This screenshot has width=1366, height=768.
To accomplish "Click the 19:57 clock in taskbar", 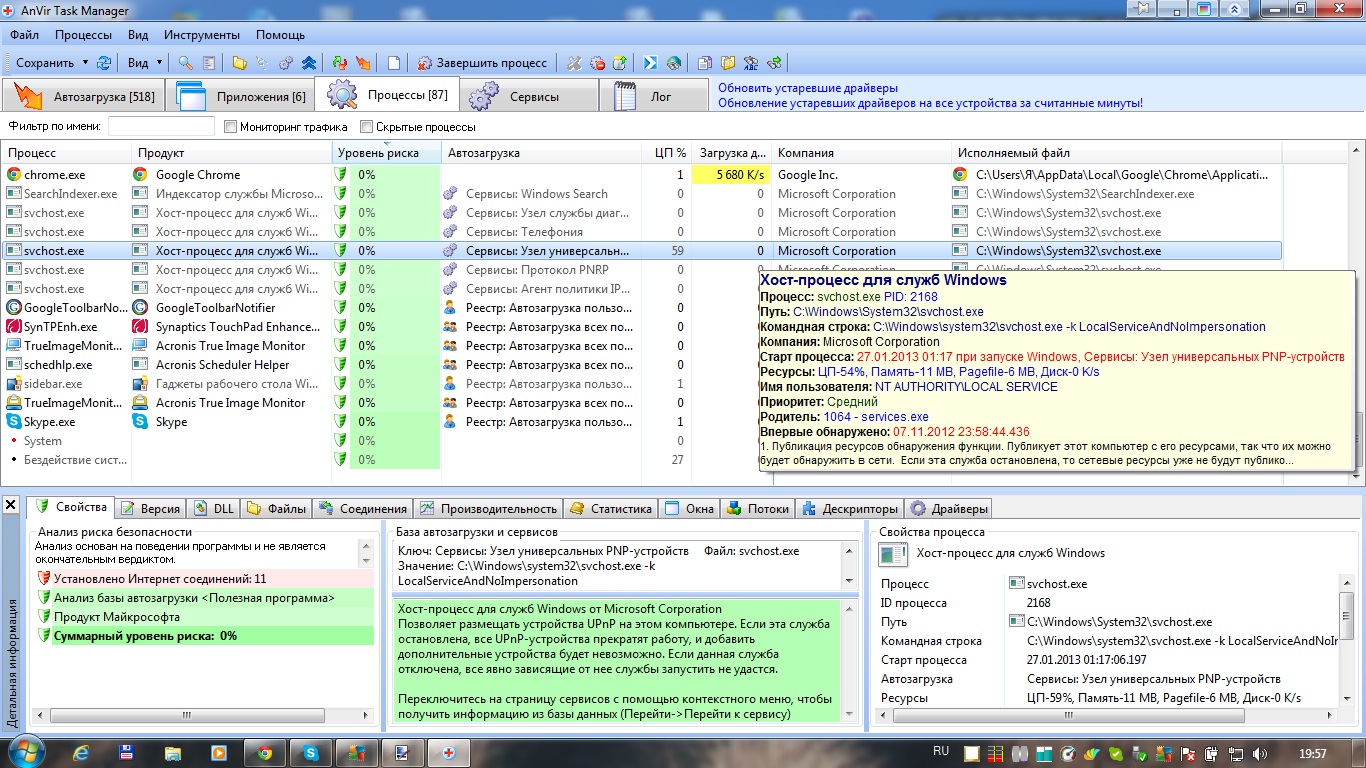I will [x=1311, y=753].
